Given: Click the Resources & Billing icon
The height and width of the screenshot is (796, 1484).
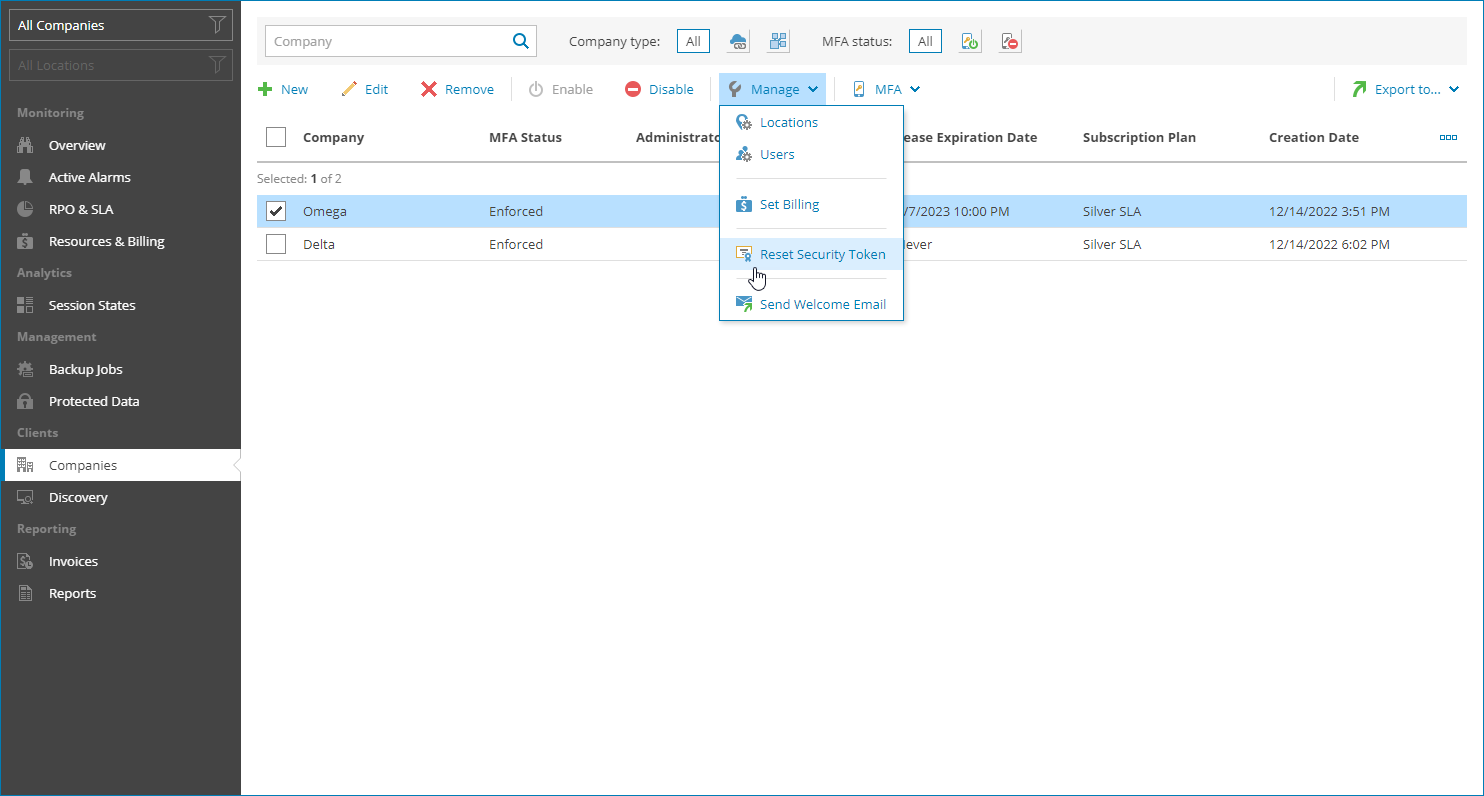Looking at the screenshot, I should 26,241.
